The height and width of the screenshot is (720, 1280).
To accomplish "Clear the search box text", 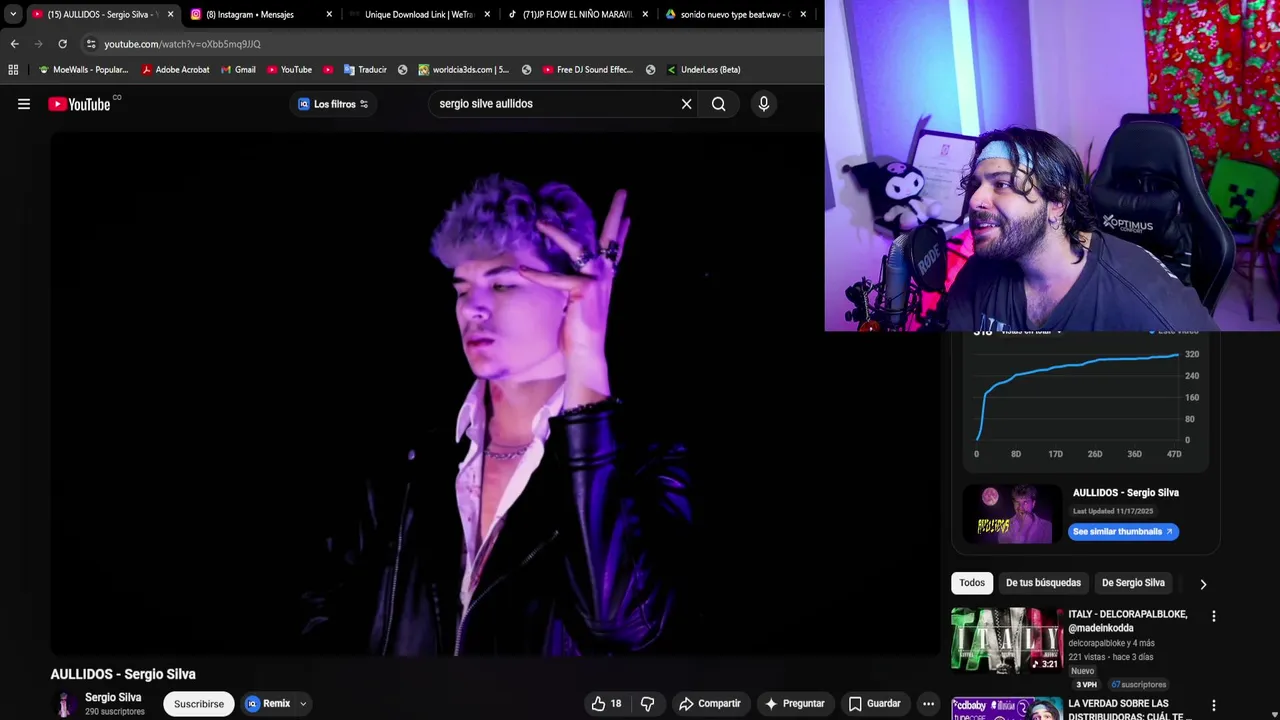I will click(x=686, y=104).
